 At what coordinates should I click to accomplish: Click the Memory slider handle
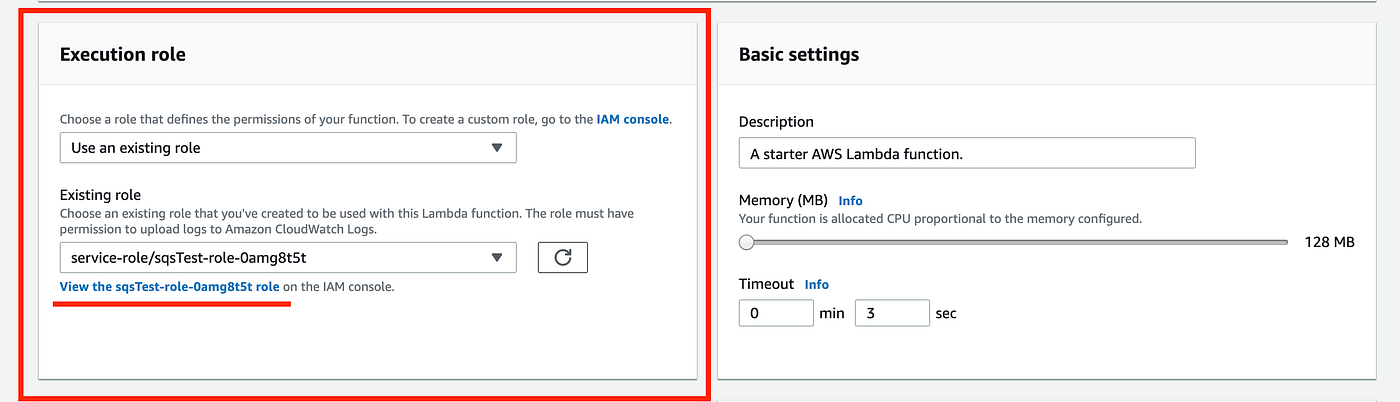click(x=746, y=242)
